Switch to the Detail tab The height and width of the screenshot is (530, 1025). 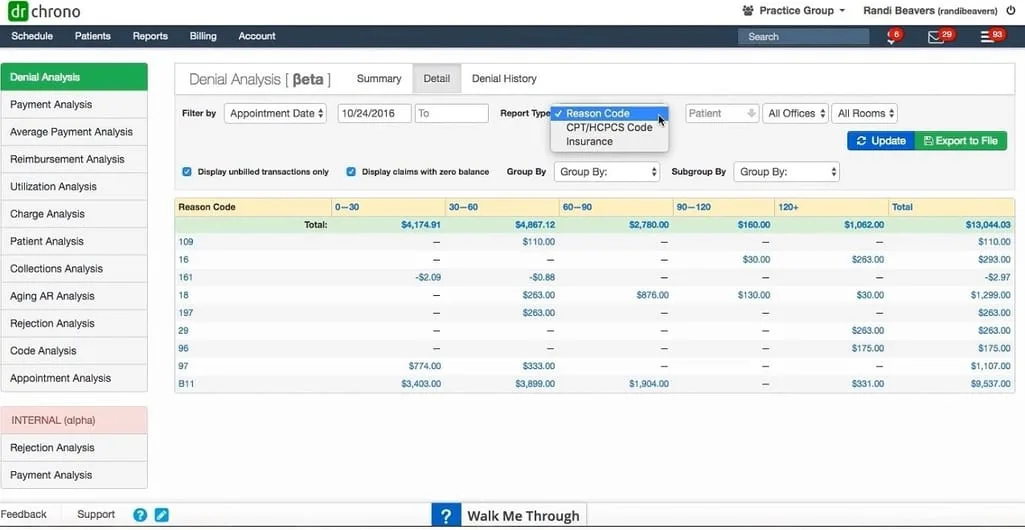point(437,78)
